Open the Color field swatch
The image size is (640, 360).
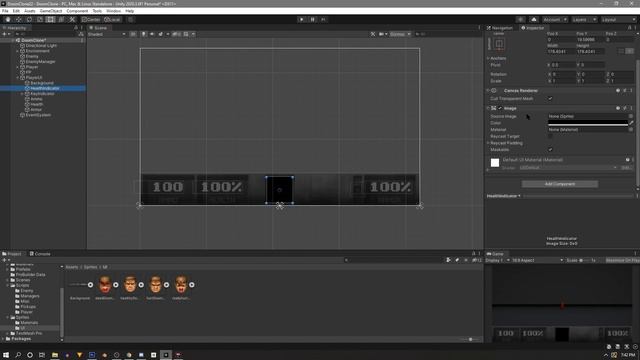pos(587,123)
